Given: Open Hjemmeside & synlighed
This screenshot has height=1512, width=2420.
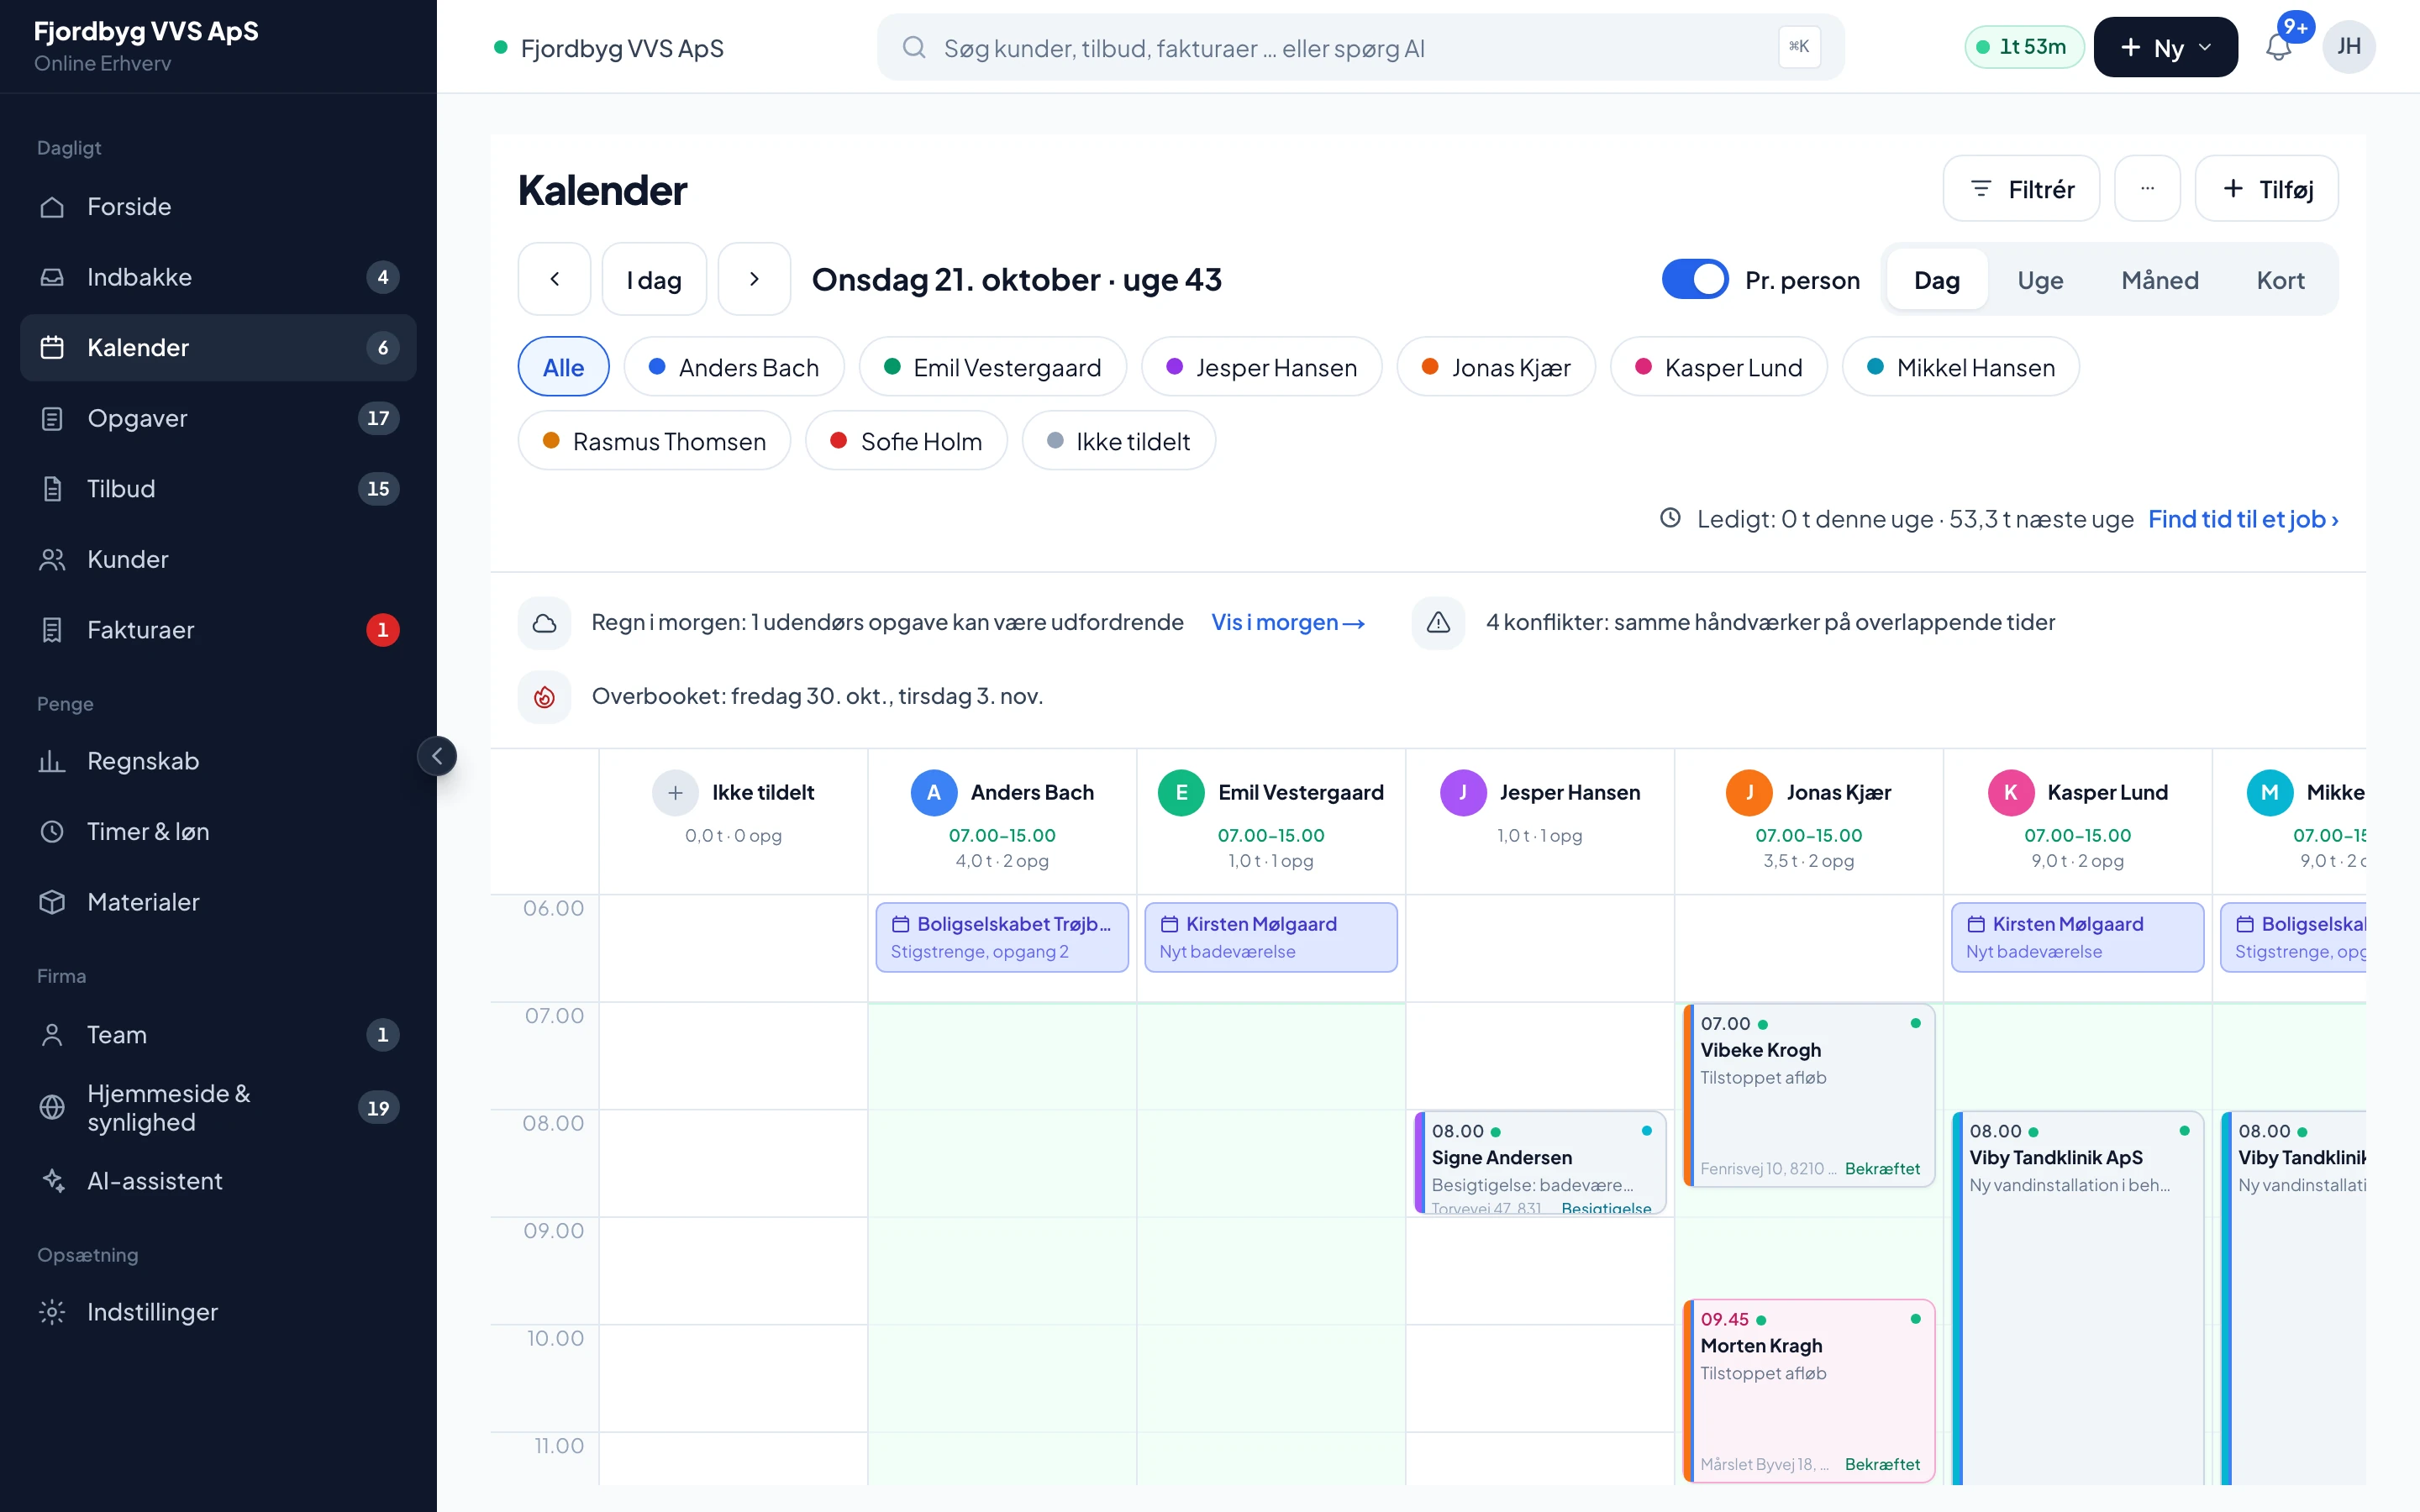Looking at the screenshot, I should (218, 1107).
